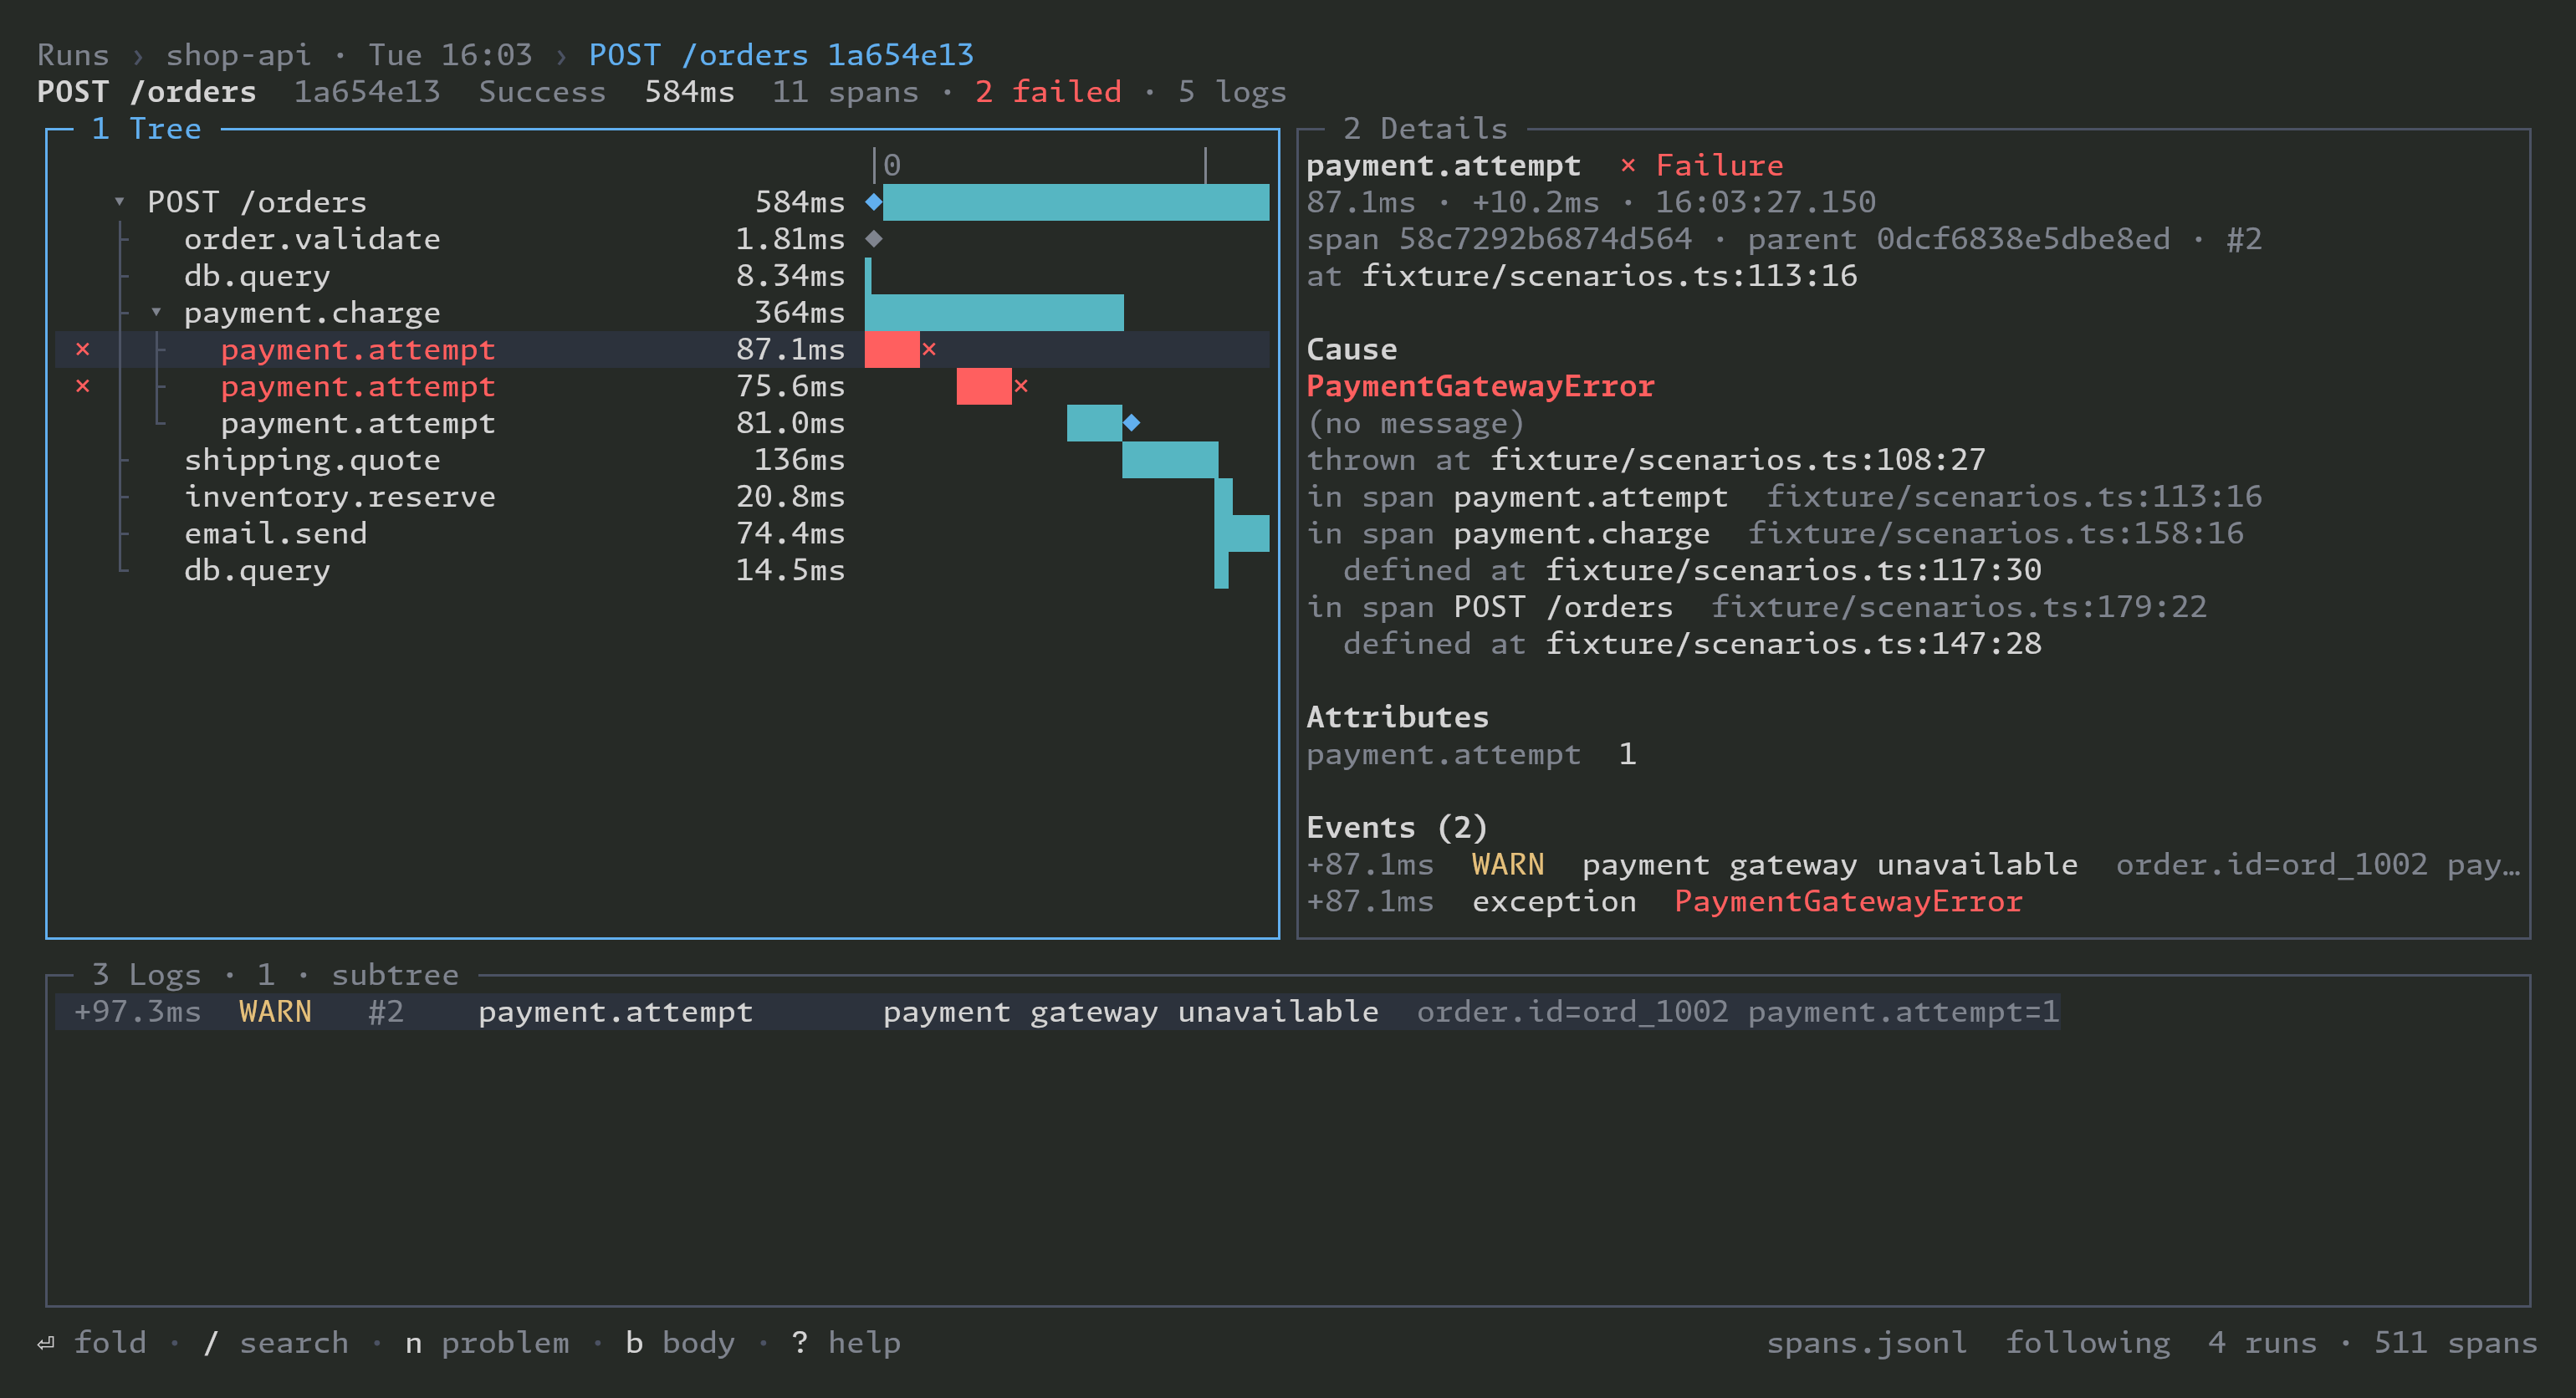Screen dimensions: 2576x1398
Task: Click the red failure X beside first payment.attempt row
Action: tap(83, 349)
